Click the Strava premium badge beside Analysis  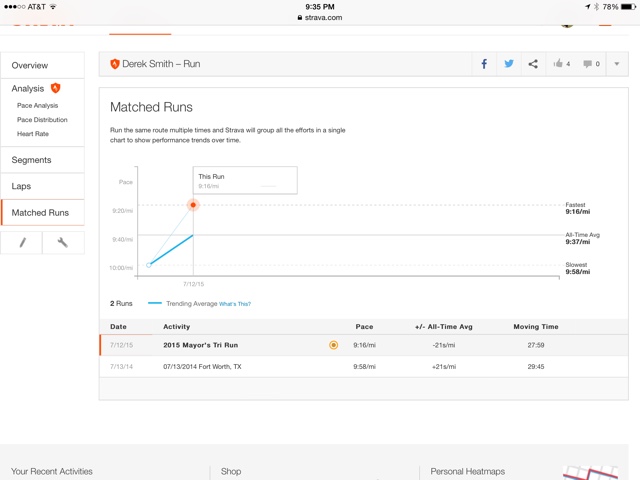click(56, 88)
